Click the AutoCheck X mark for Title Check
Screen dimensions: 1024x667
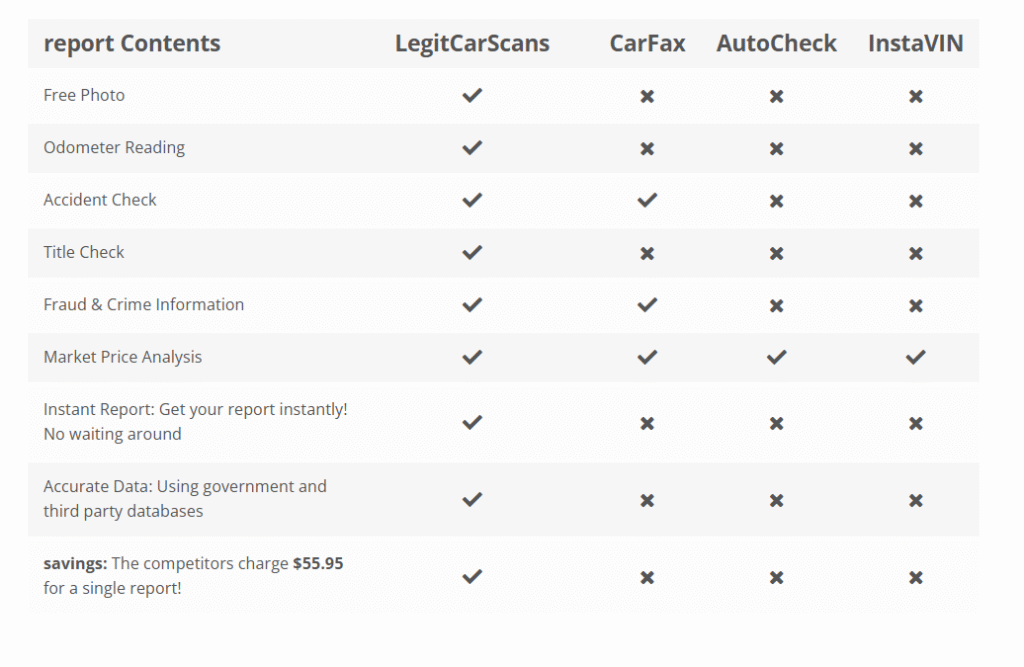pos(776,253)
